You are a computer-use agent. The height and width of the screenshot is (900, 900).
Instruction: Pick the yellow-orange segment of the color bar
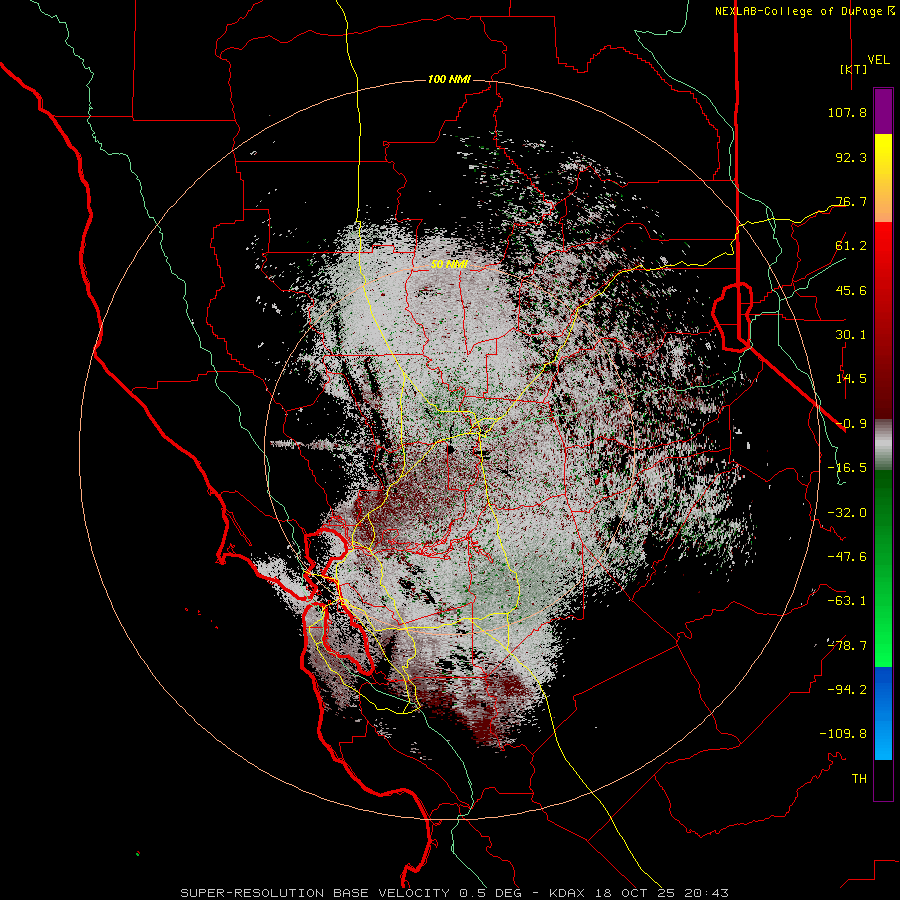[x=883, y=178]
